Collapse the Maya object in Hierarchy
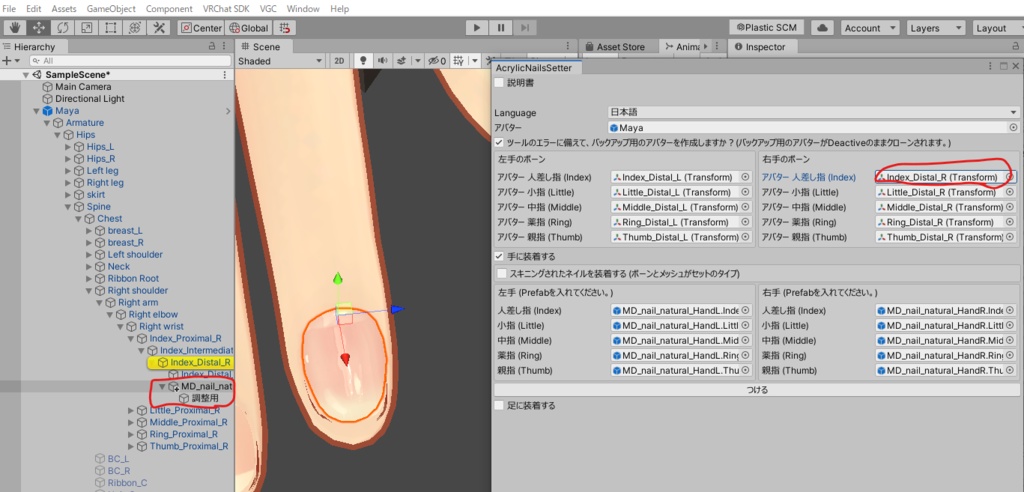This screenshot has height=492, width=1024. tap(36, 110)
